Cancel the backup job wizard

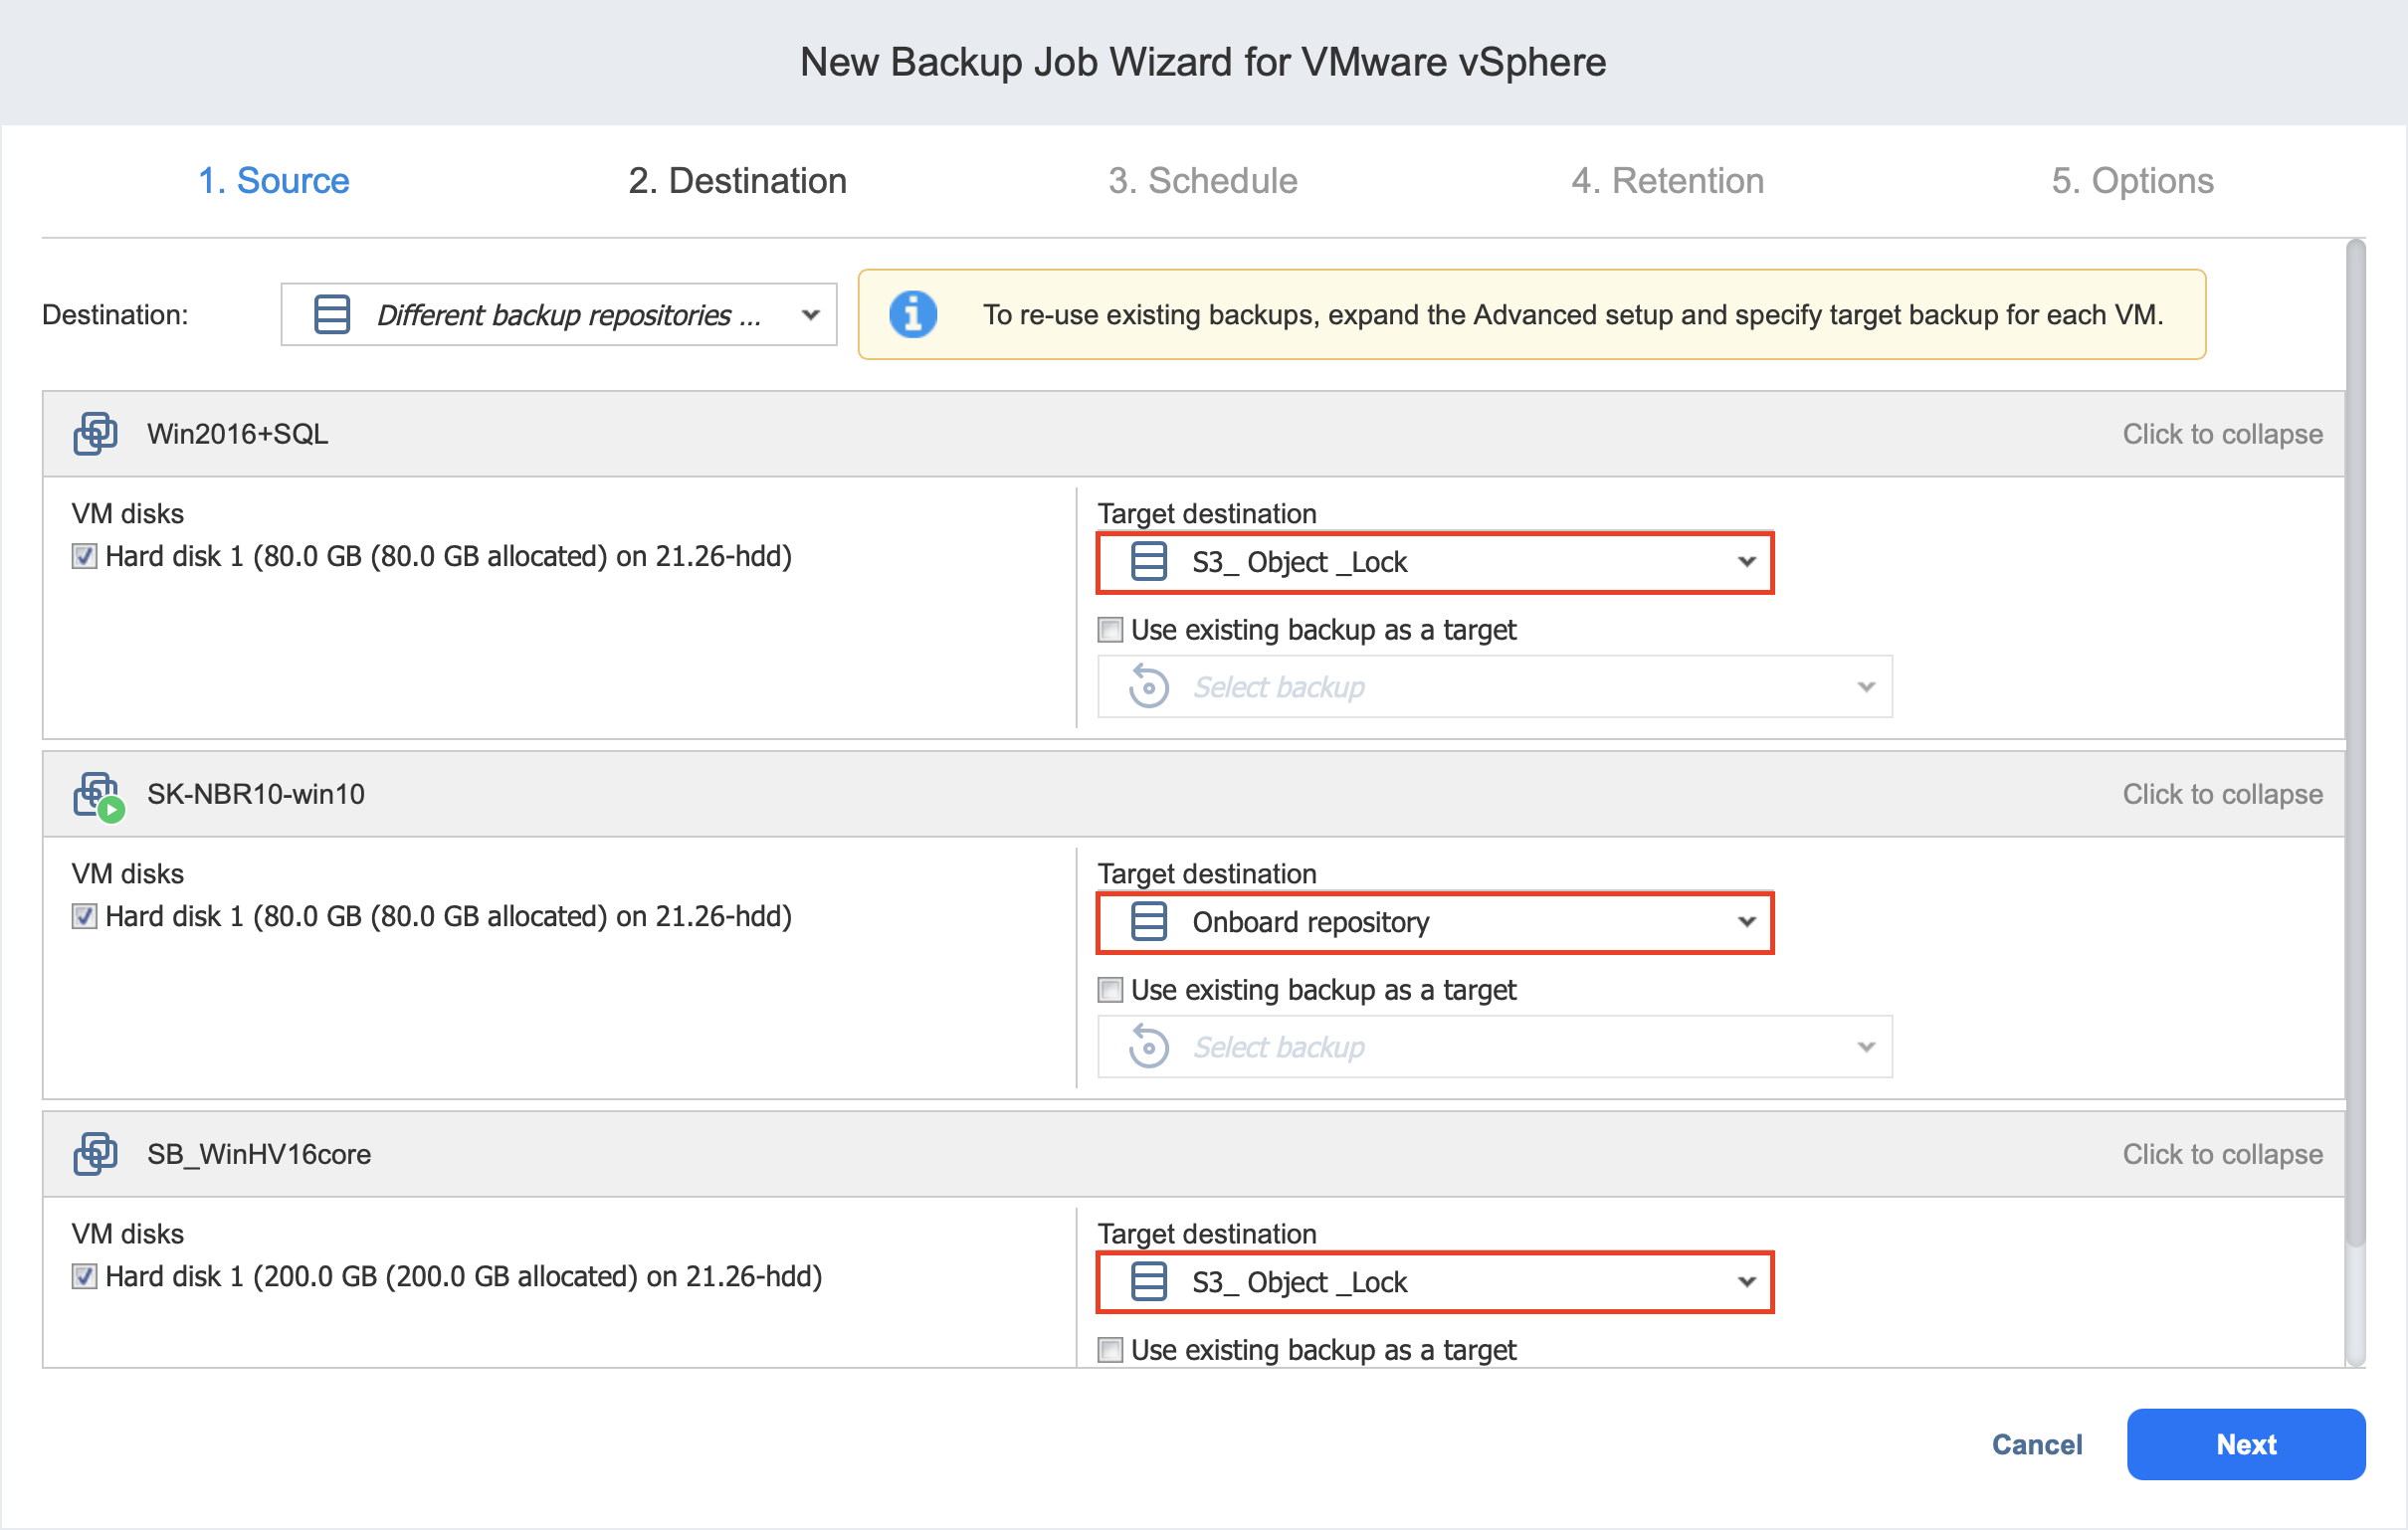coord(2037,1444)
